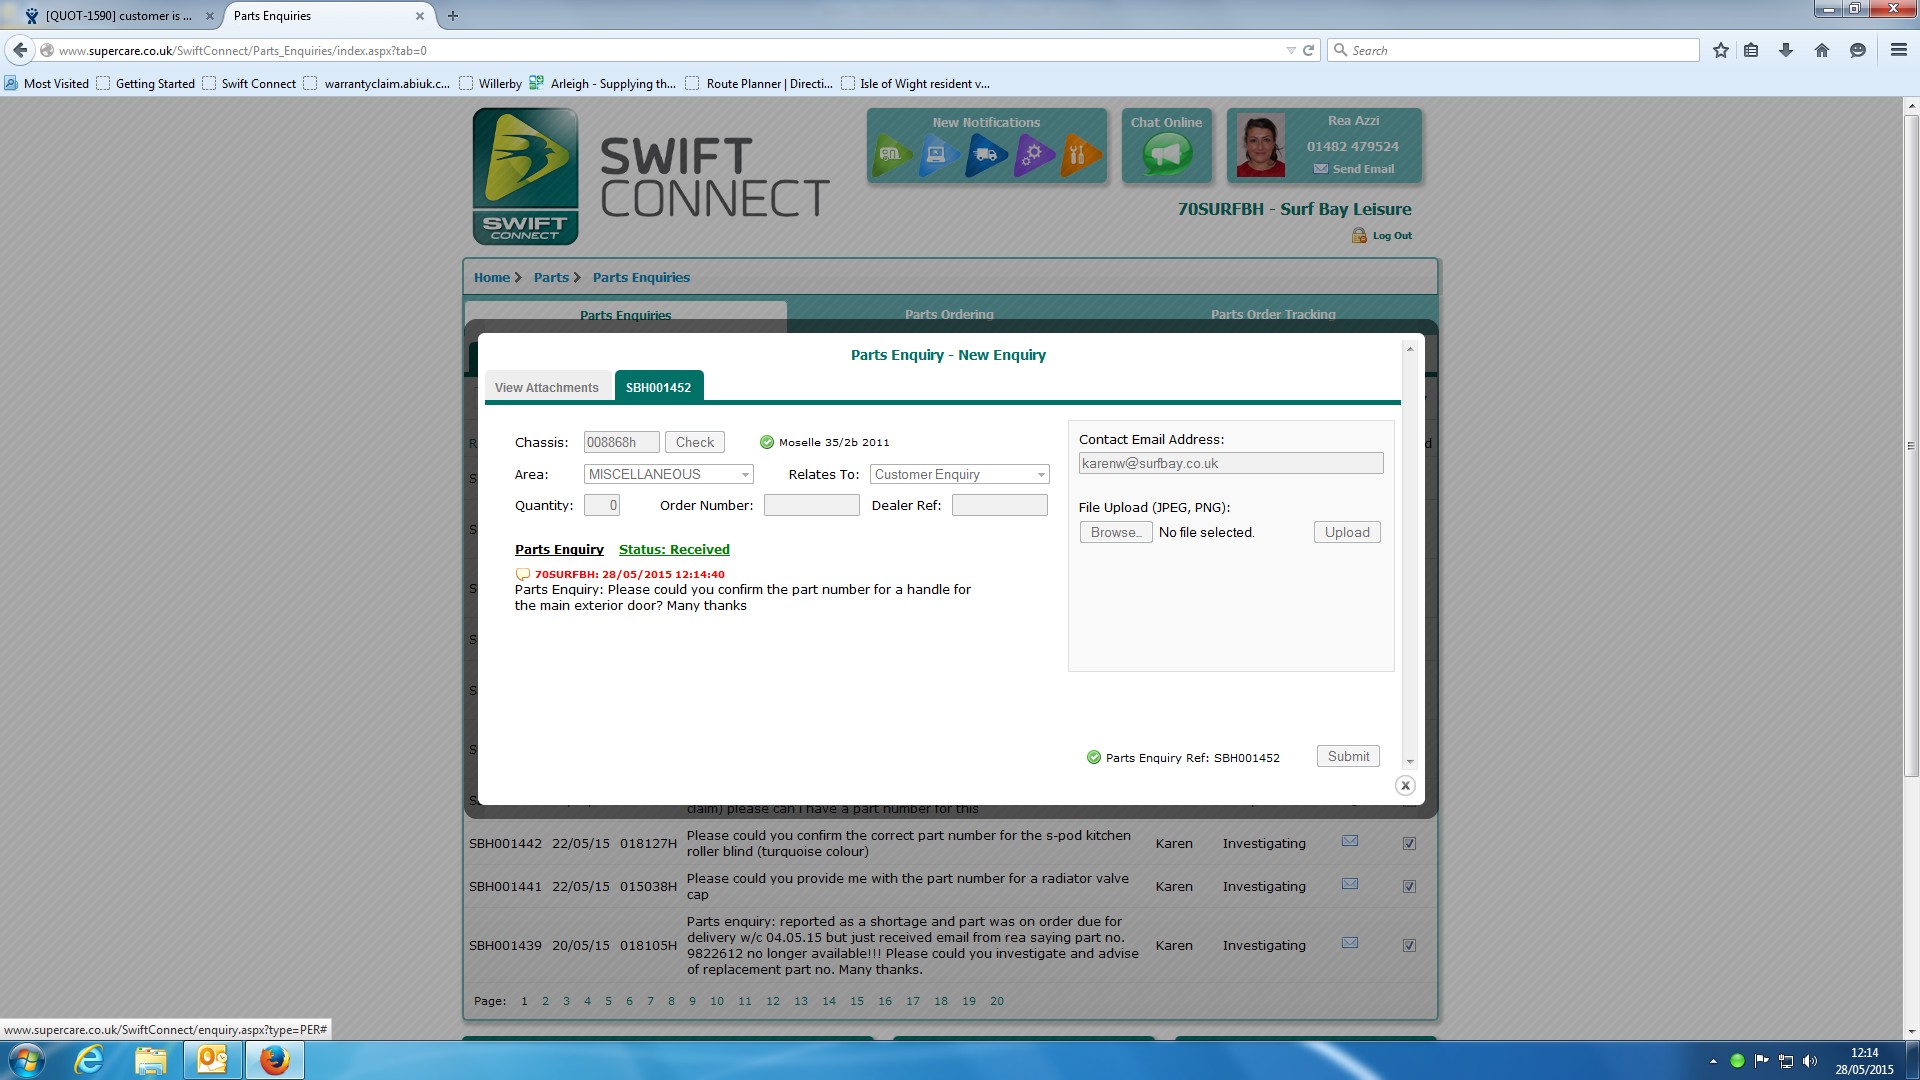
Task: Click the purple gears notification icon
Action: [x=1033, y=155]
